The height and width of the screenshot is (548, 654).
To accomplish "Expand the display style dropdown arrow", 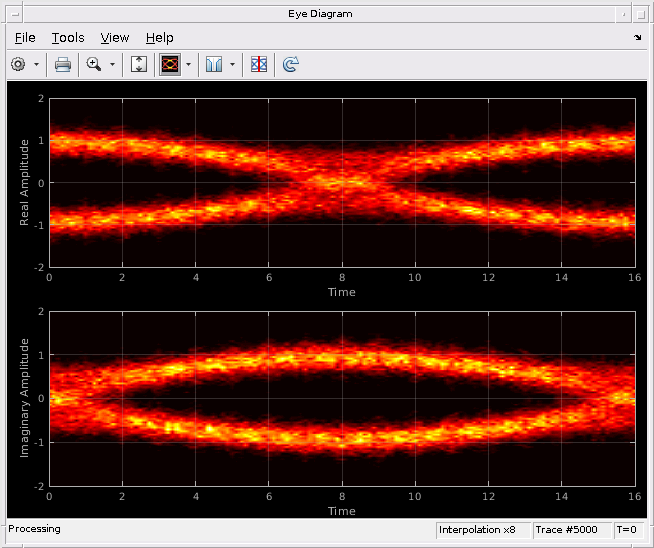I will (x=189, y=64).
